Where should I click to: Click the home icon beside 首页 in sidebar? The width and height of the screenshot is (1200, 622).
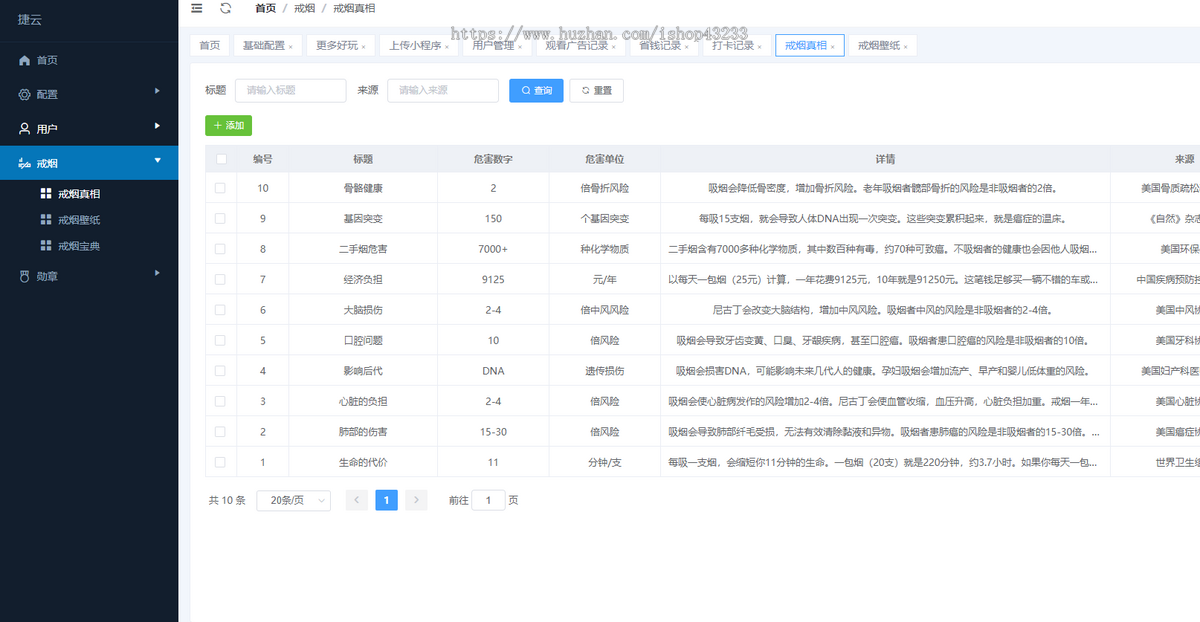[x=25, y=60]
